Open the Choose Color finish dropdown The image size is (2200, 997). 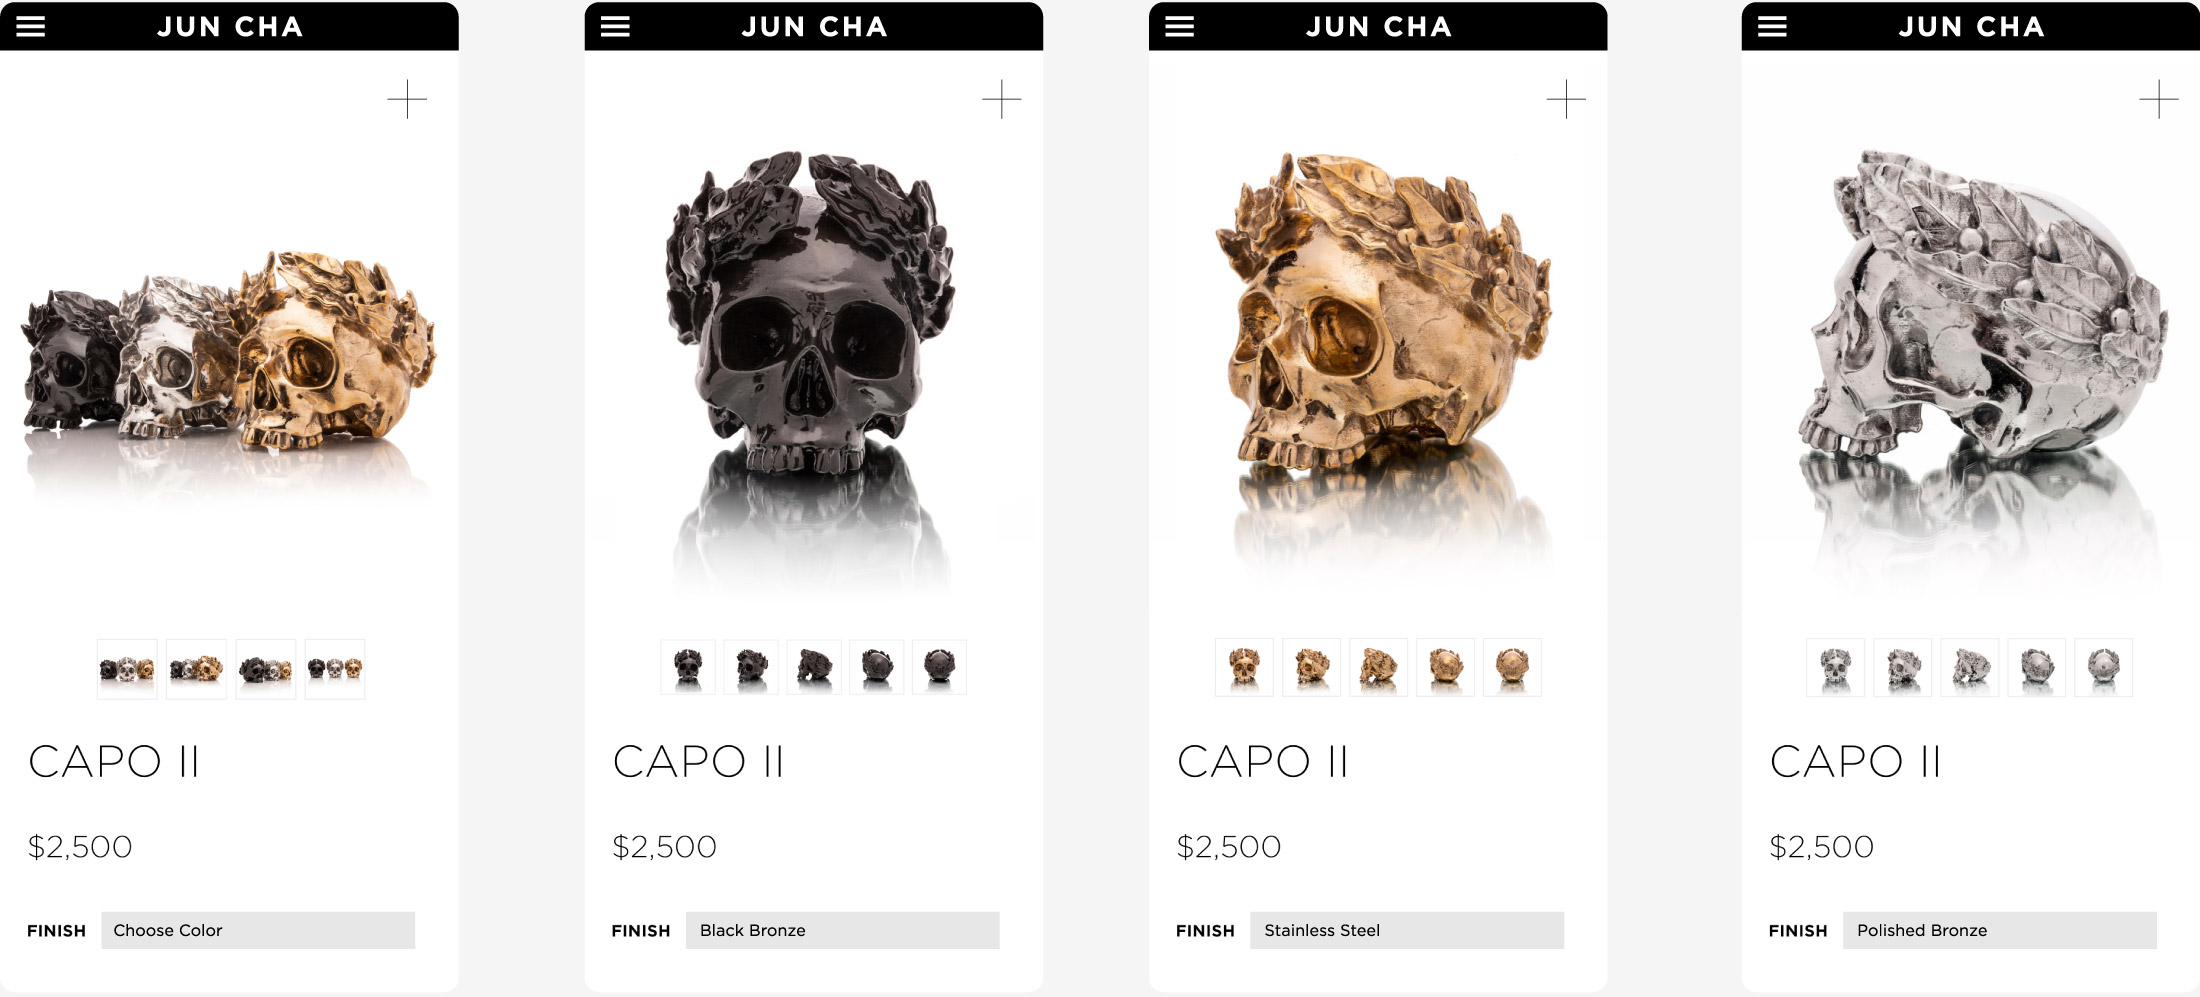point(258,930)
